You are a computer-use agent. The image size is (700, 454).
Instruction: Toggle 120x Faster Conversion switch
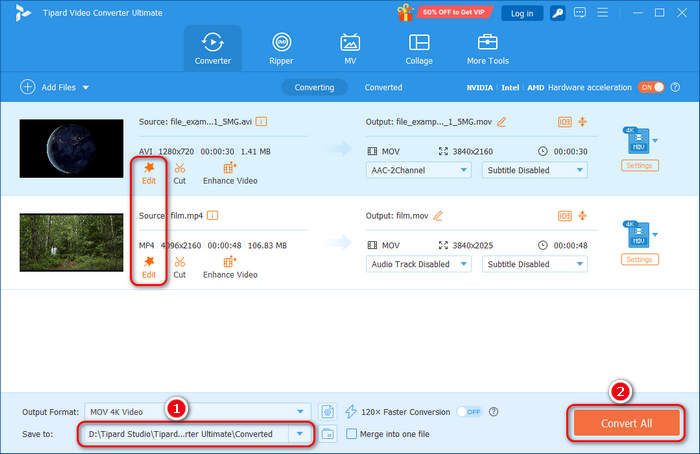pos(469,412)
